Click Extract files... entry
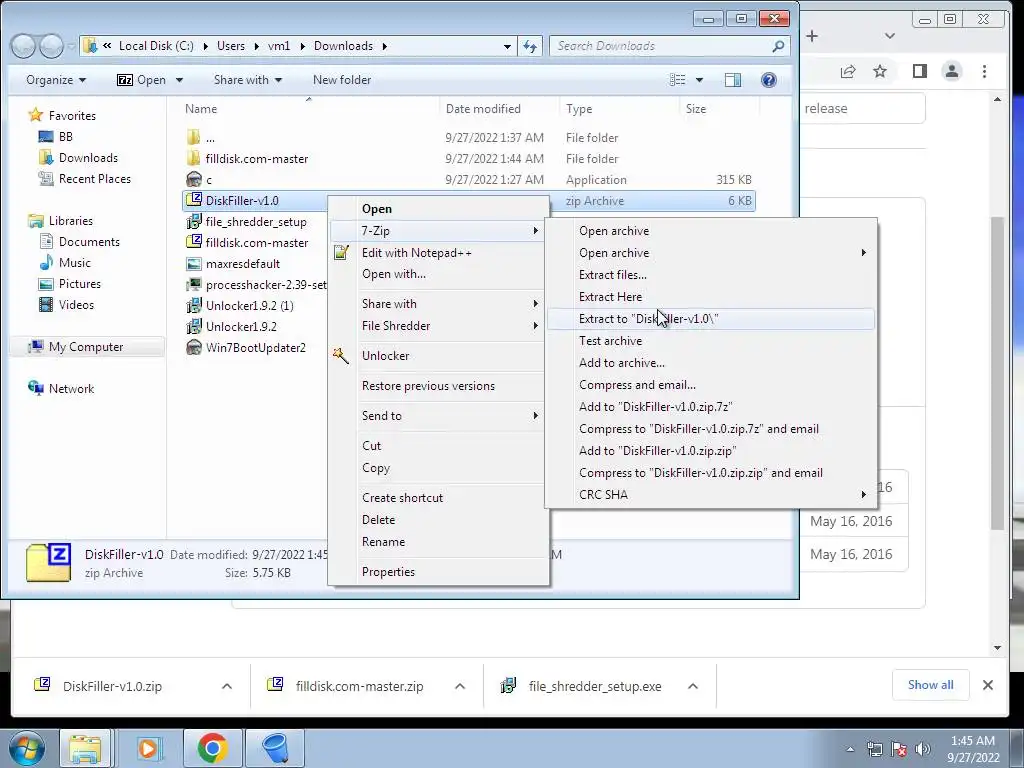 (711, 275)
